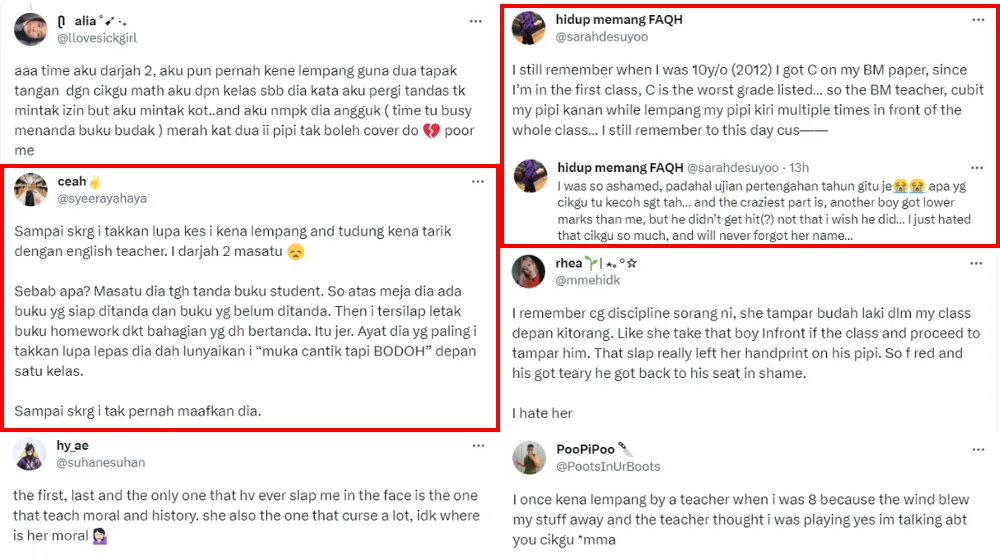Viewport: 1000px width, 560px height.
Task: Open rhea's profile avatar
Action: point(528,272)
